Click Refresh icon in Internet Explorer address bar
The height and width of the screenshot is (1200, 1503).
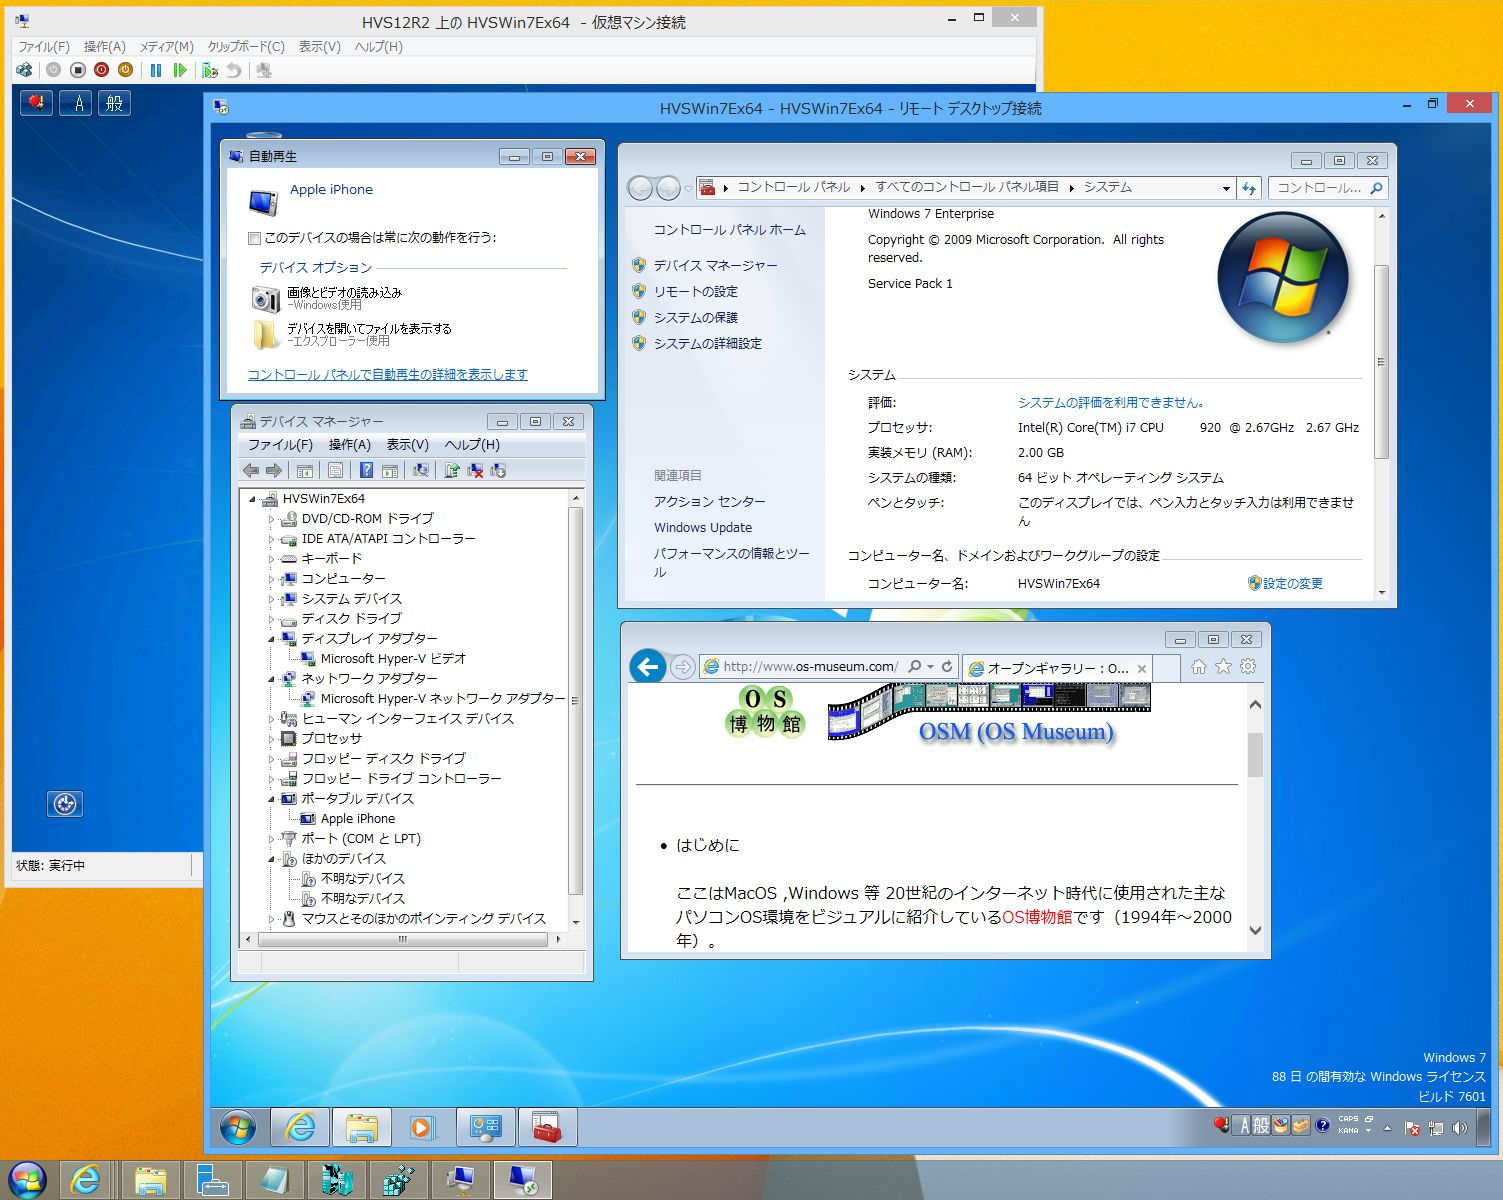946,666
